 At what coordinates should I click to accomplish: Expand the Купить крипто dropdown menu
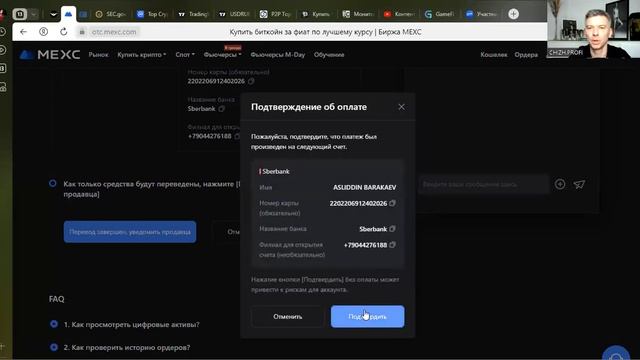pyautogui.click(x=141, y=55)
